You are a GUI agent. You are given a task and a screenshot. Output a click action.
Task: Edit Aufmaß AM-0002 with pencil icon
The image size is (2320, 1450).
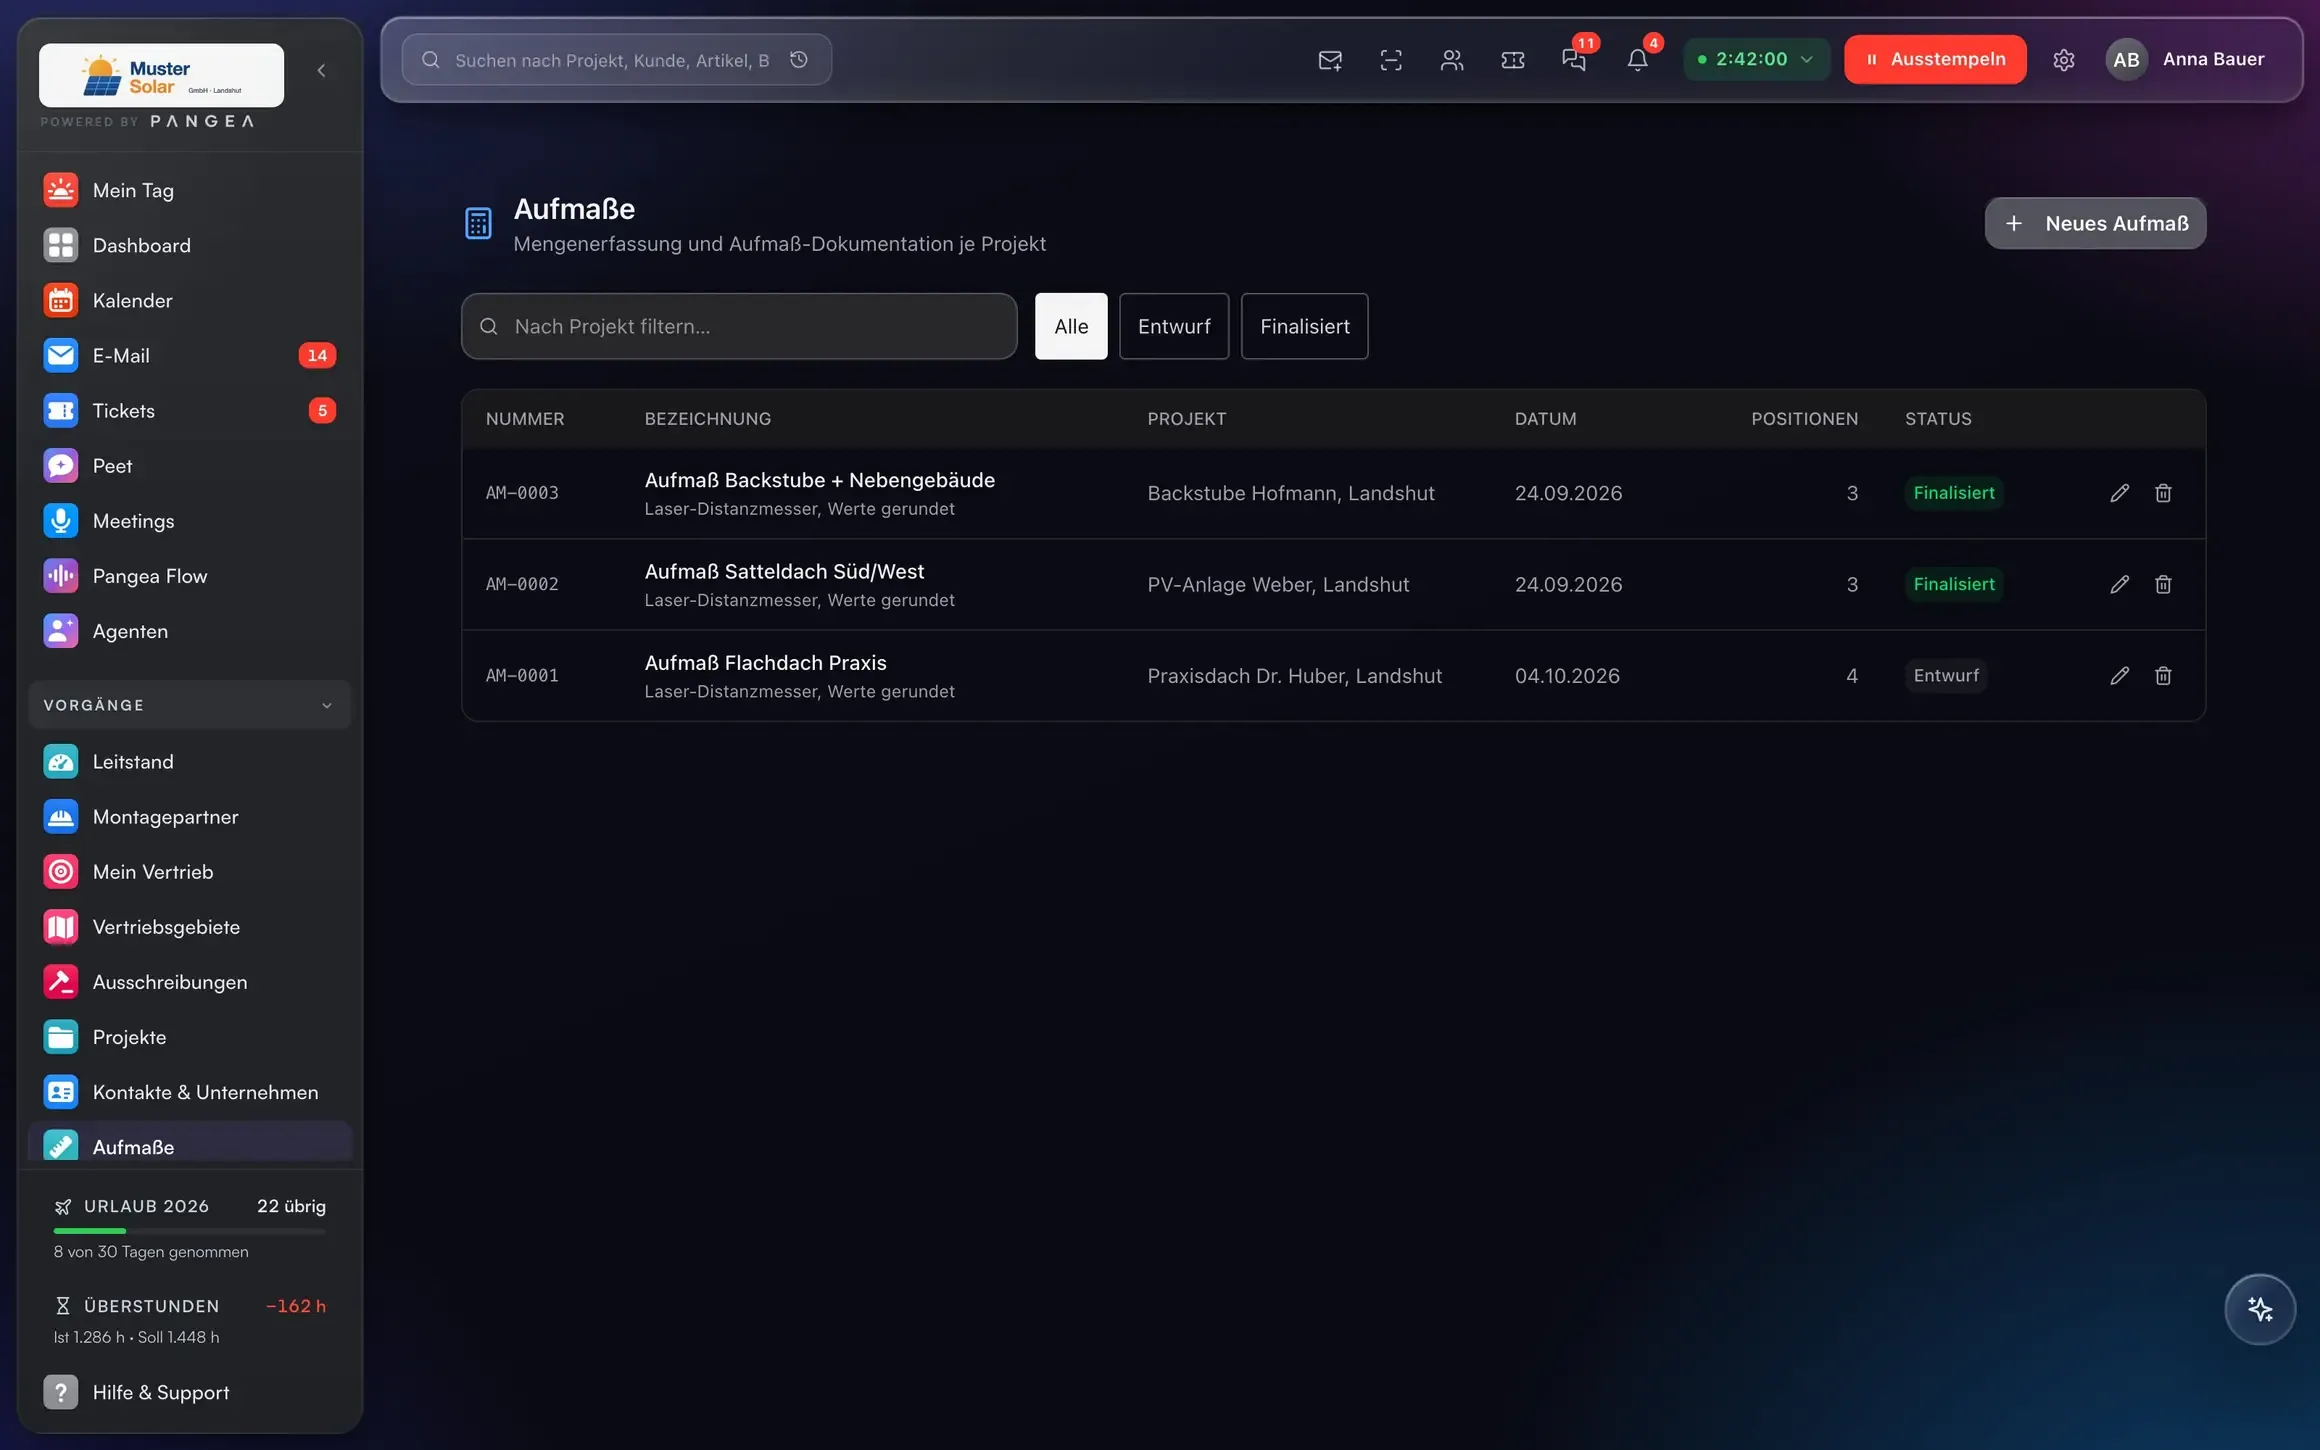pyautogui.click(x=2119, y=584)
